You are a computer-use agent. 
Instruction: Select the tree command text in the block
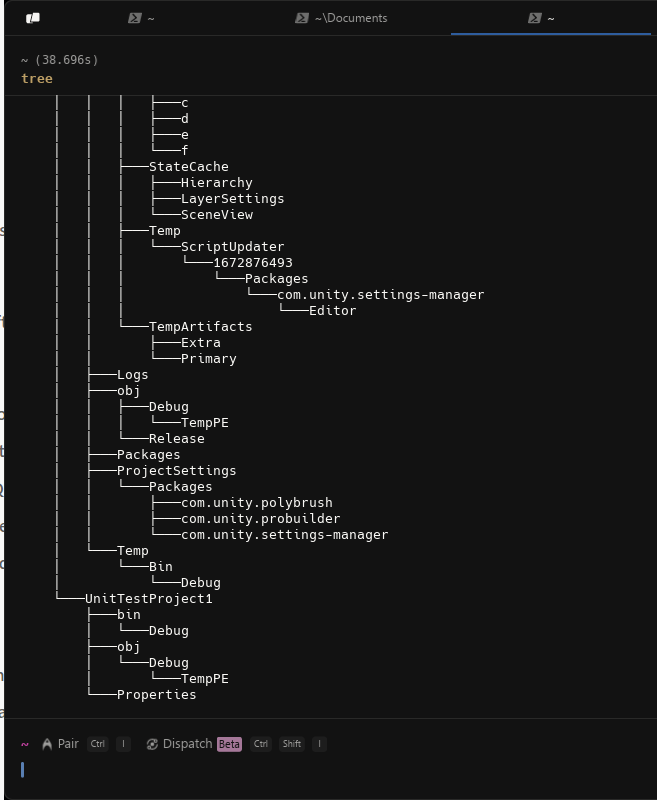coord(36,78)
